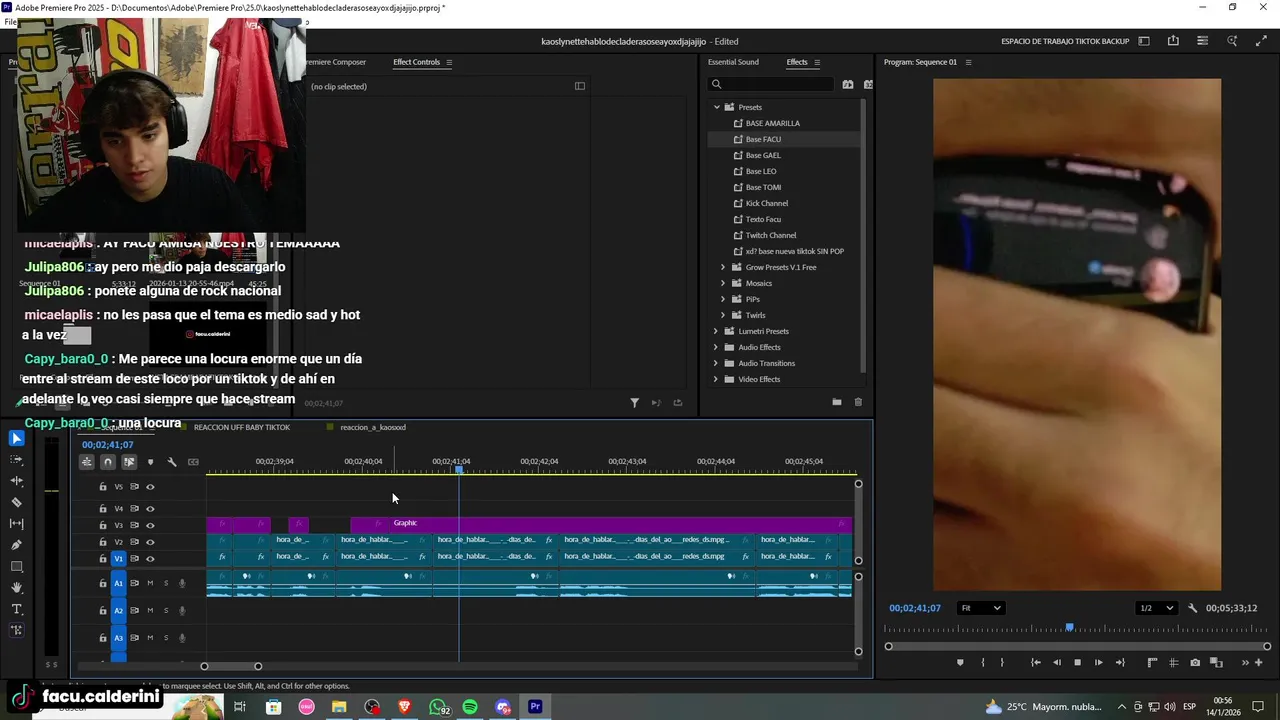Click the Effects search field
The width and height of the screenshot is (1280, 720).
[x=770, y=84]
